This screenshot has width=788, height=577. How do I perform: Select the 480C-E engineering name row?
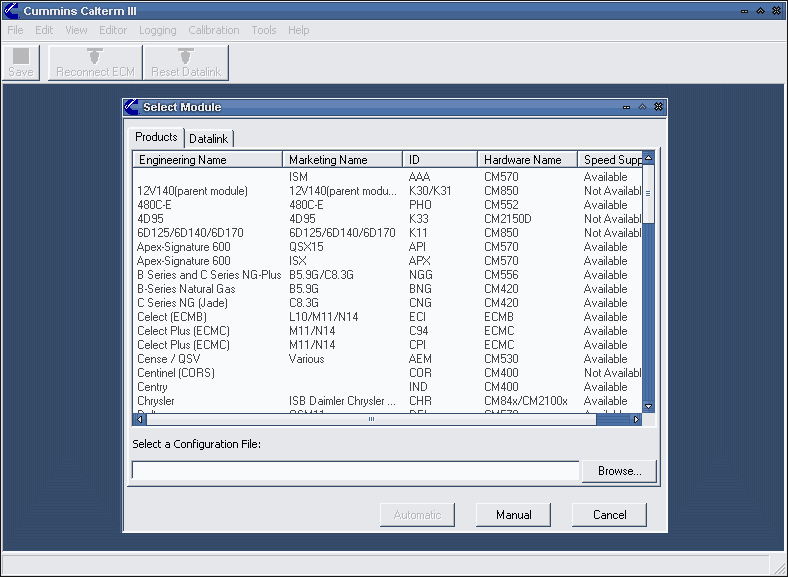[x=387, y=205]
